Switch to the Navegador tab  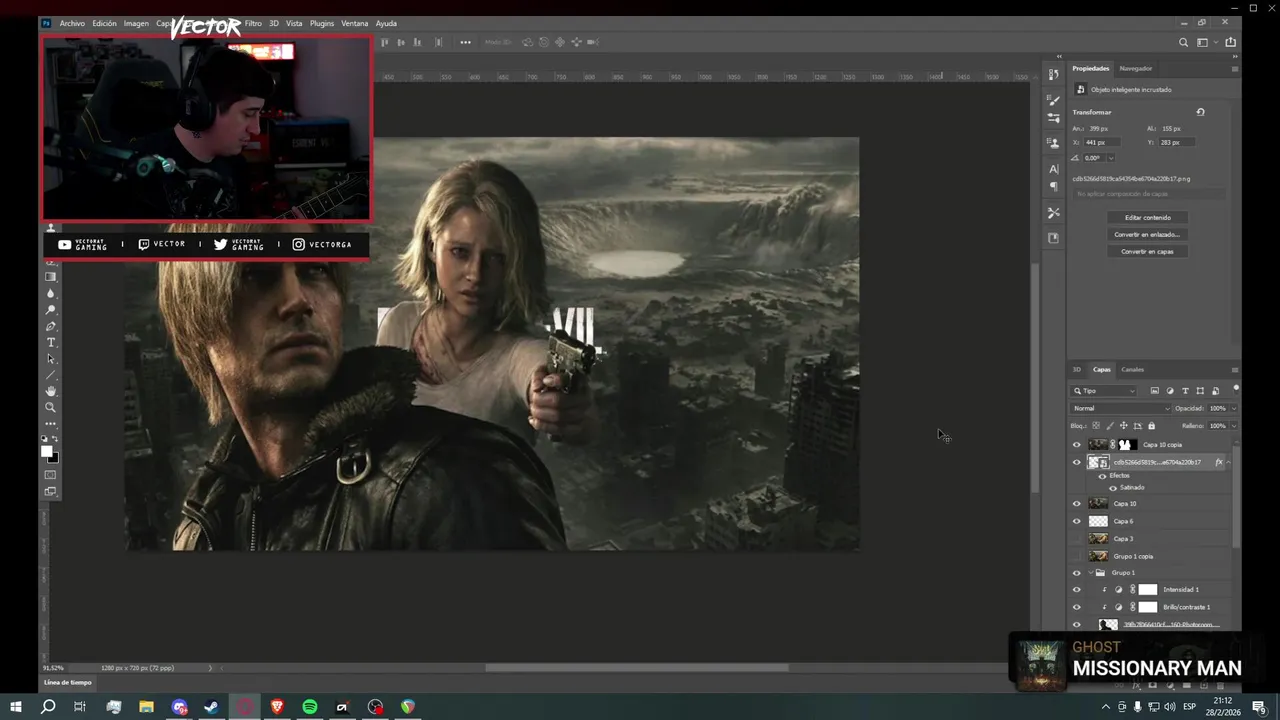(1136, 69)
